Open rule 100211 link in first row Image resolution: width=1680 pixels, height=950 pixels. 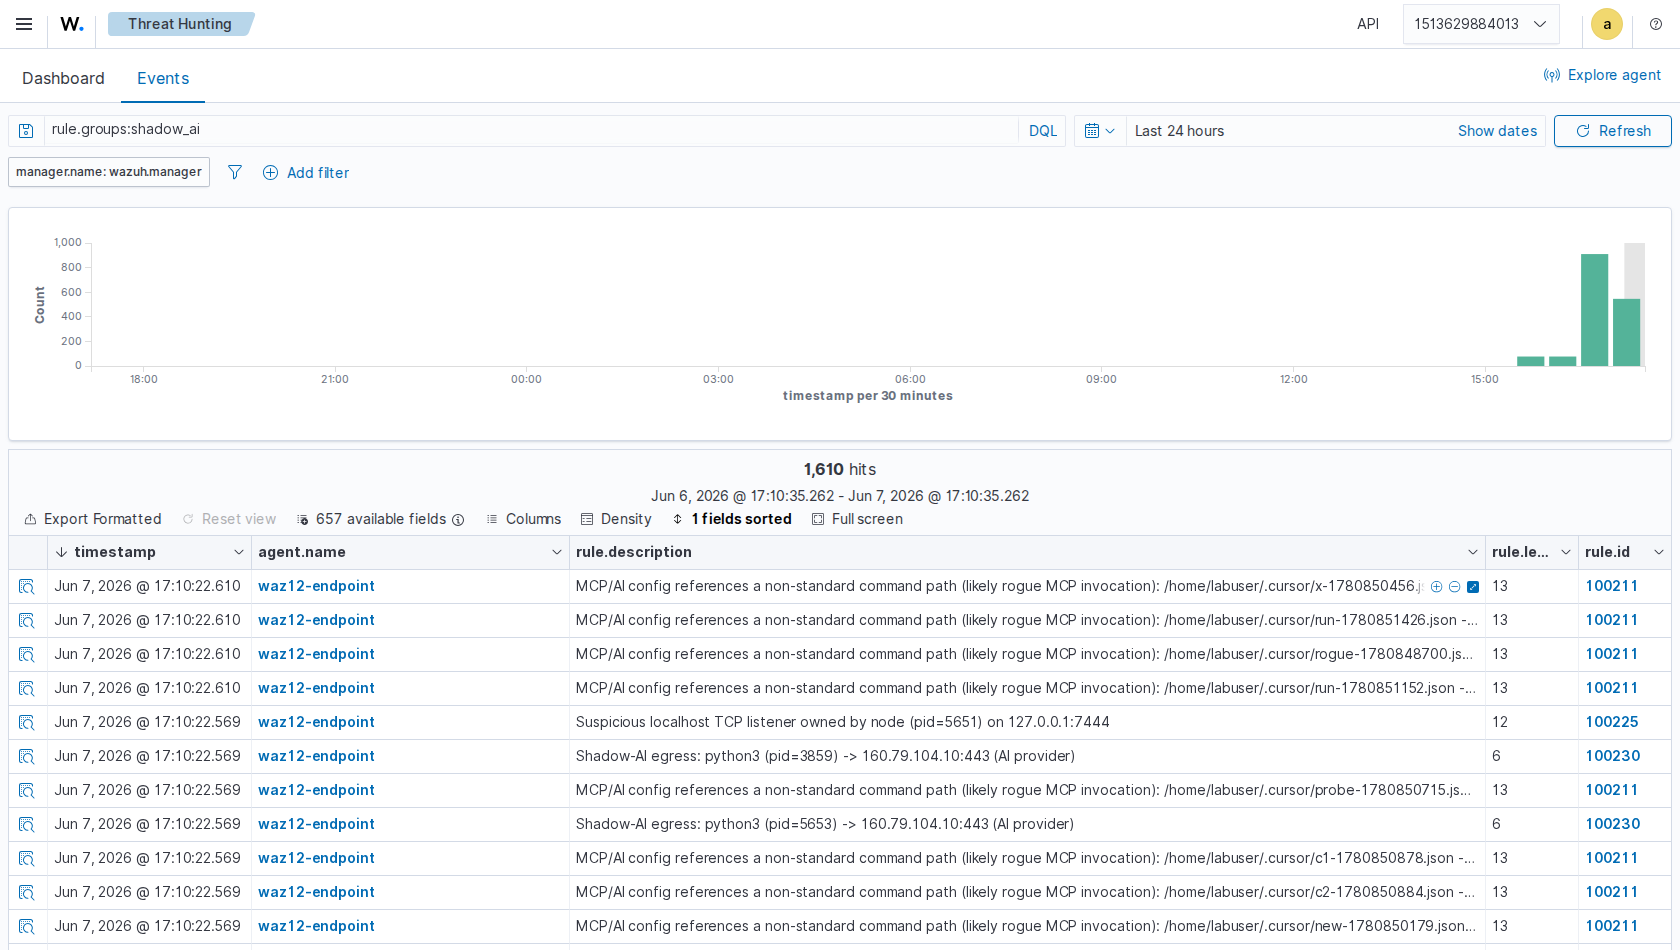click(x=1612, y=586)
